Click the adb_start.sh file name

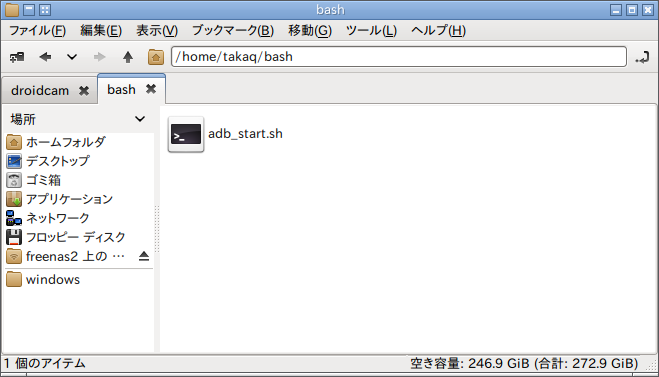(245, 134)
